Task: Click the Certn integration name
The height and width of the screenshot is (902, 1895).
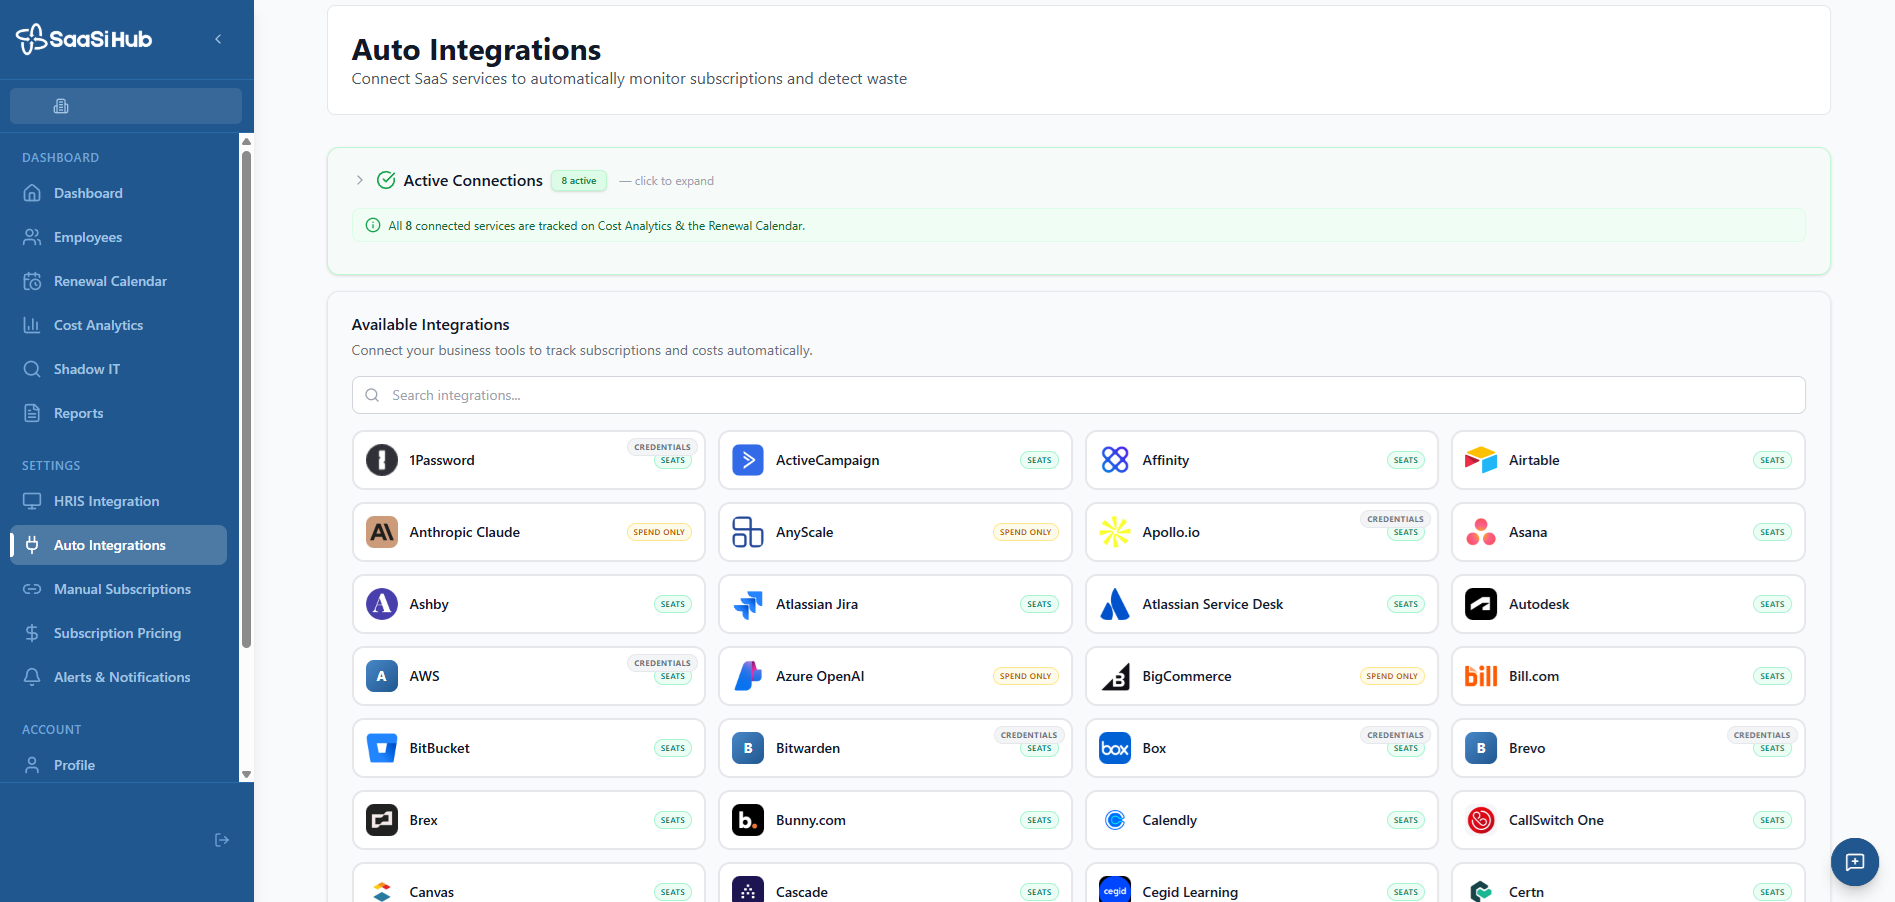Action: [1526, 892]
